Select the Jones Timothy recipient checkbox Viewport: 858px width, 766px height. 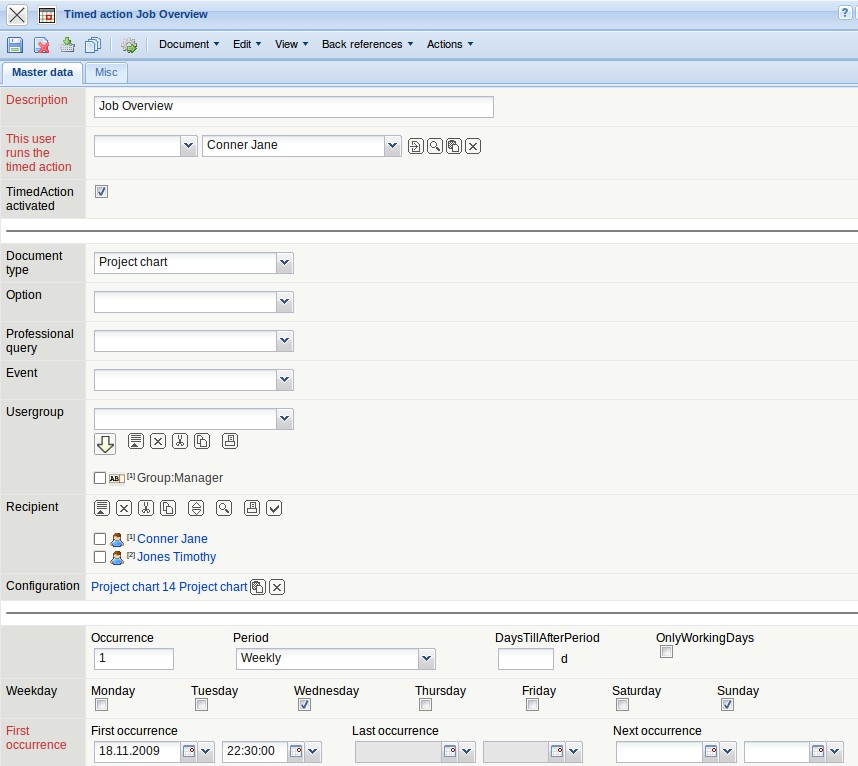point(99,557)
